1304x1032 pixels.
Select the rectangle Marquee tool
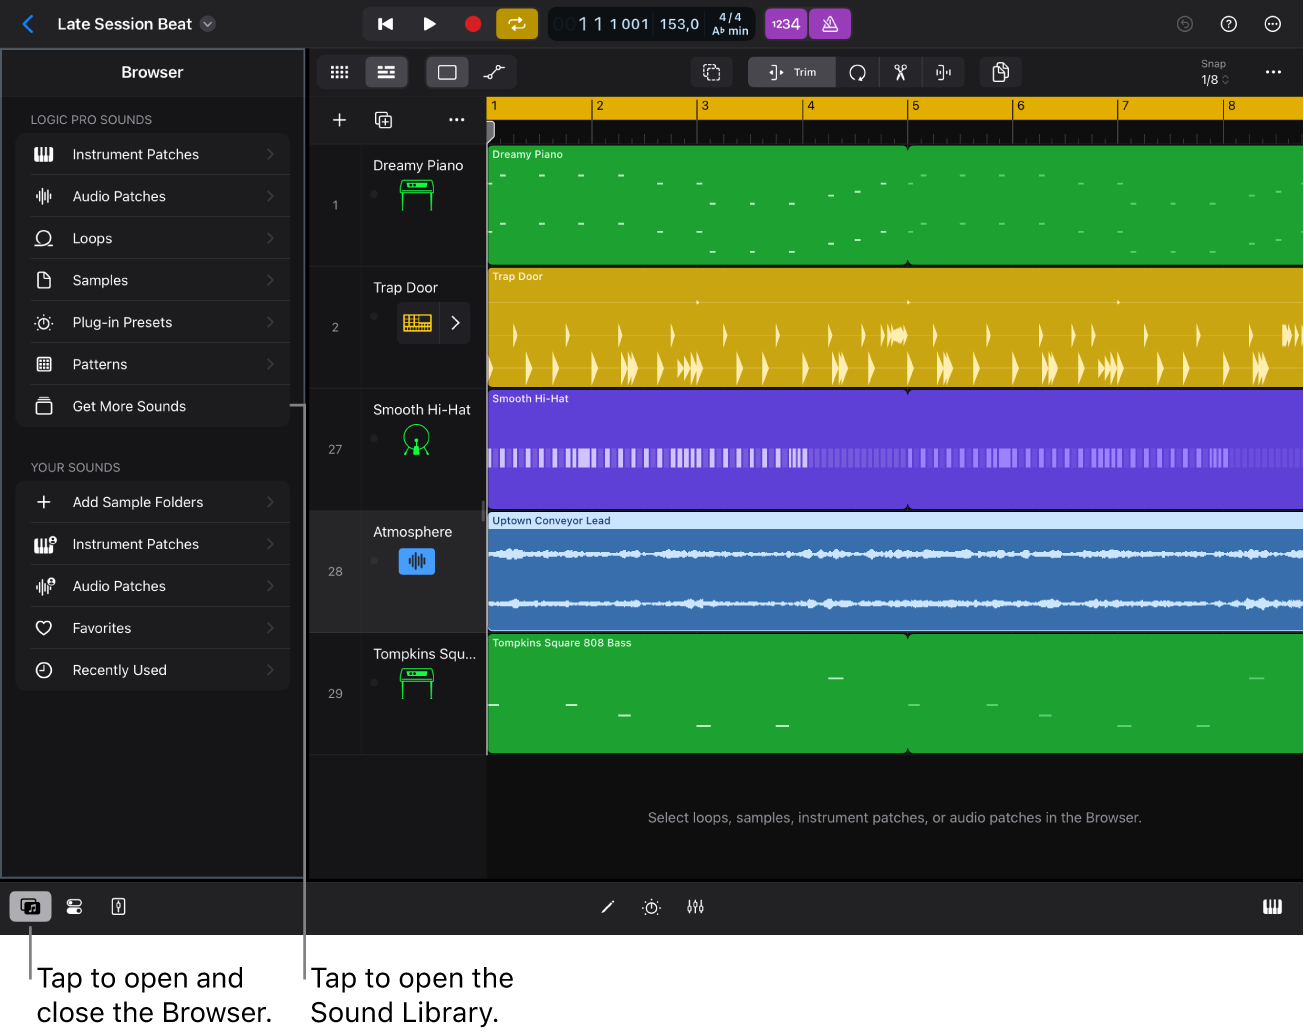tap(447, 72)
